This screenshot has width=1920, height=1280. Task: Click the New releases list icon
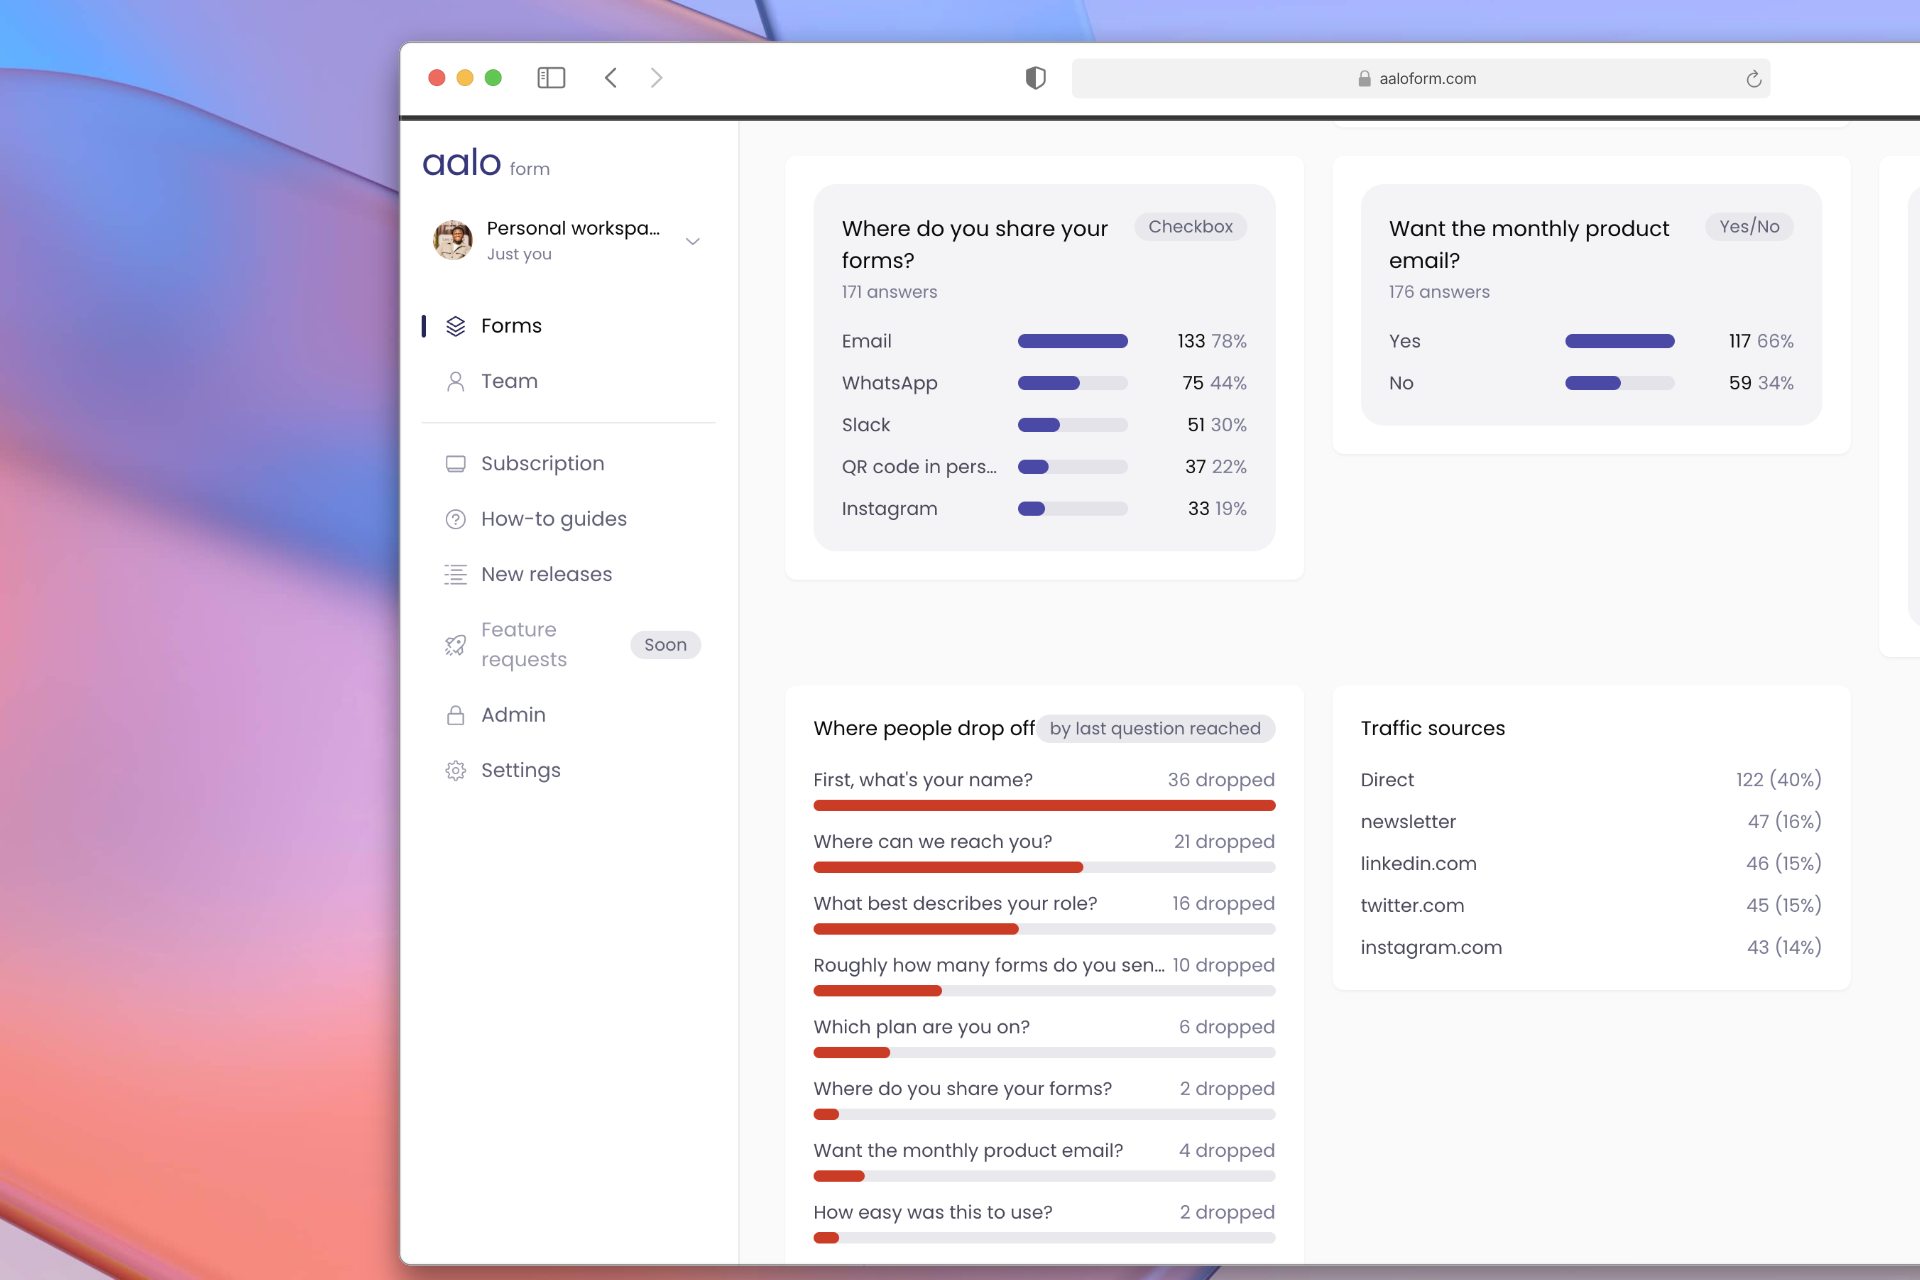click(x=456, y=575)
